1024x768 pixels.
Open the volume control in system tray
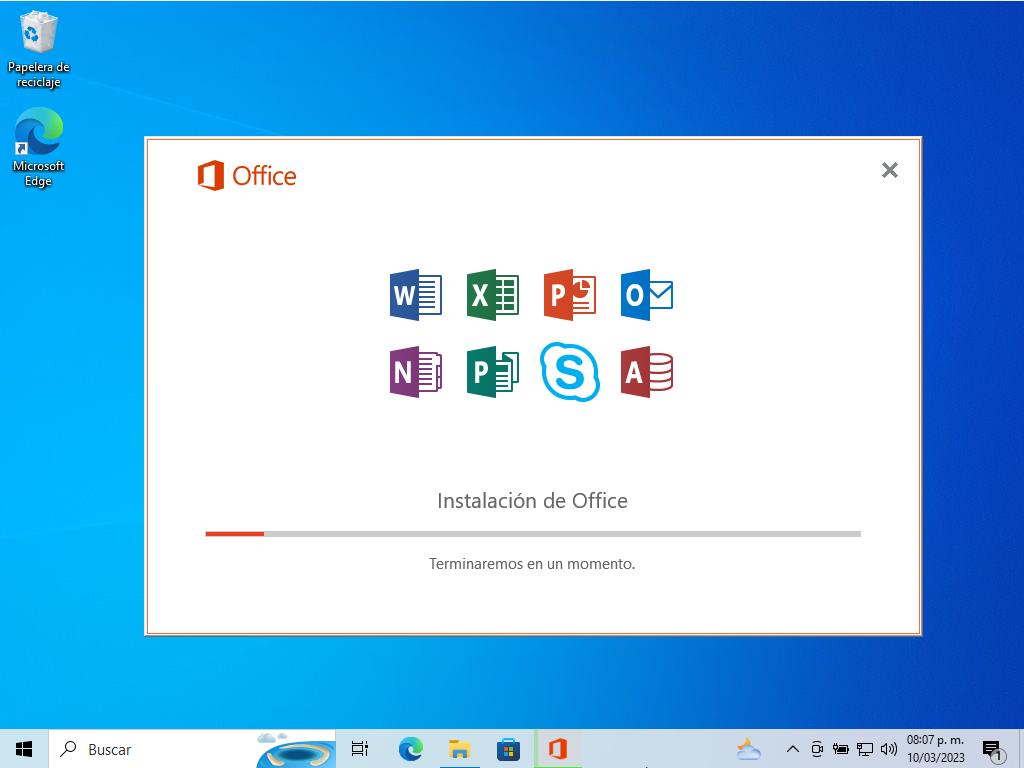coord(889,749)
